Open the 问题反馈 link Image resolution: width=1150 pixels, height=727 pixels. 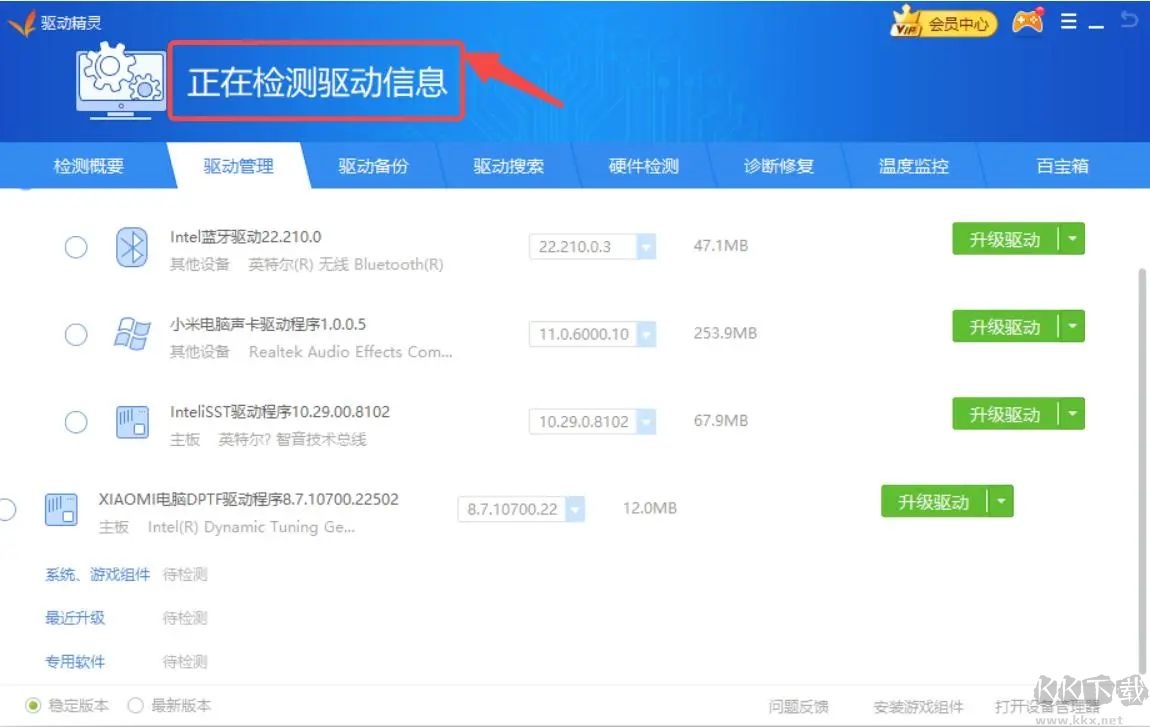pyautogui.click(x=799, y=707)
